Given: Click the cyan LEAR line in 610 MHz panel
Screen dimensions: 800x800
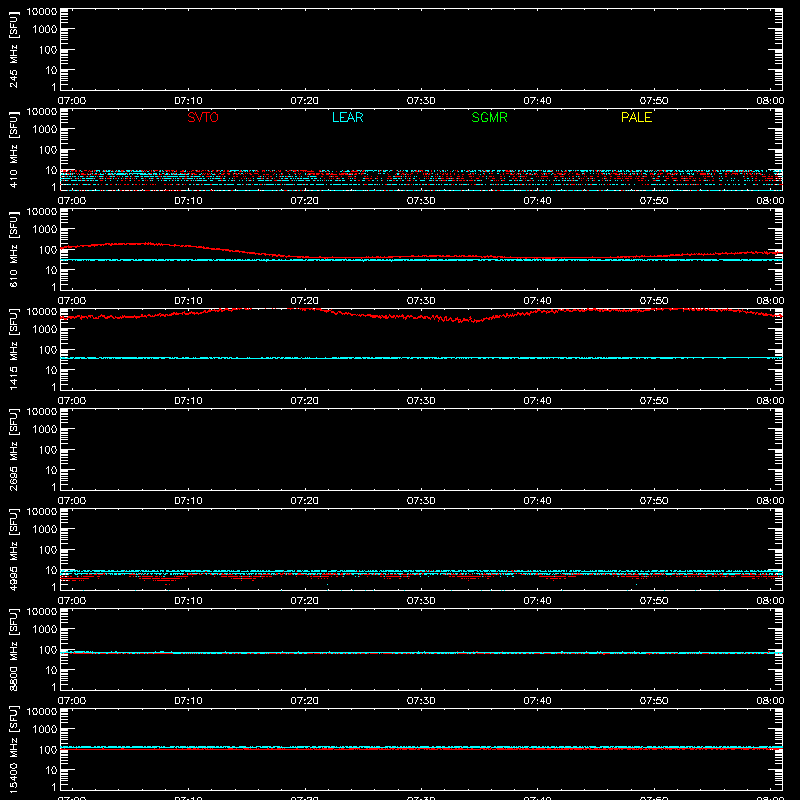Looking at the screenshot, I should (421, 260).
